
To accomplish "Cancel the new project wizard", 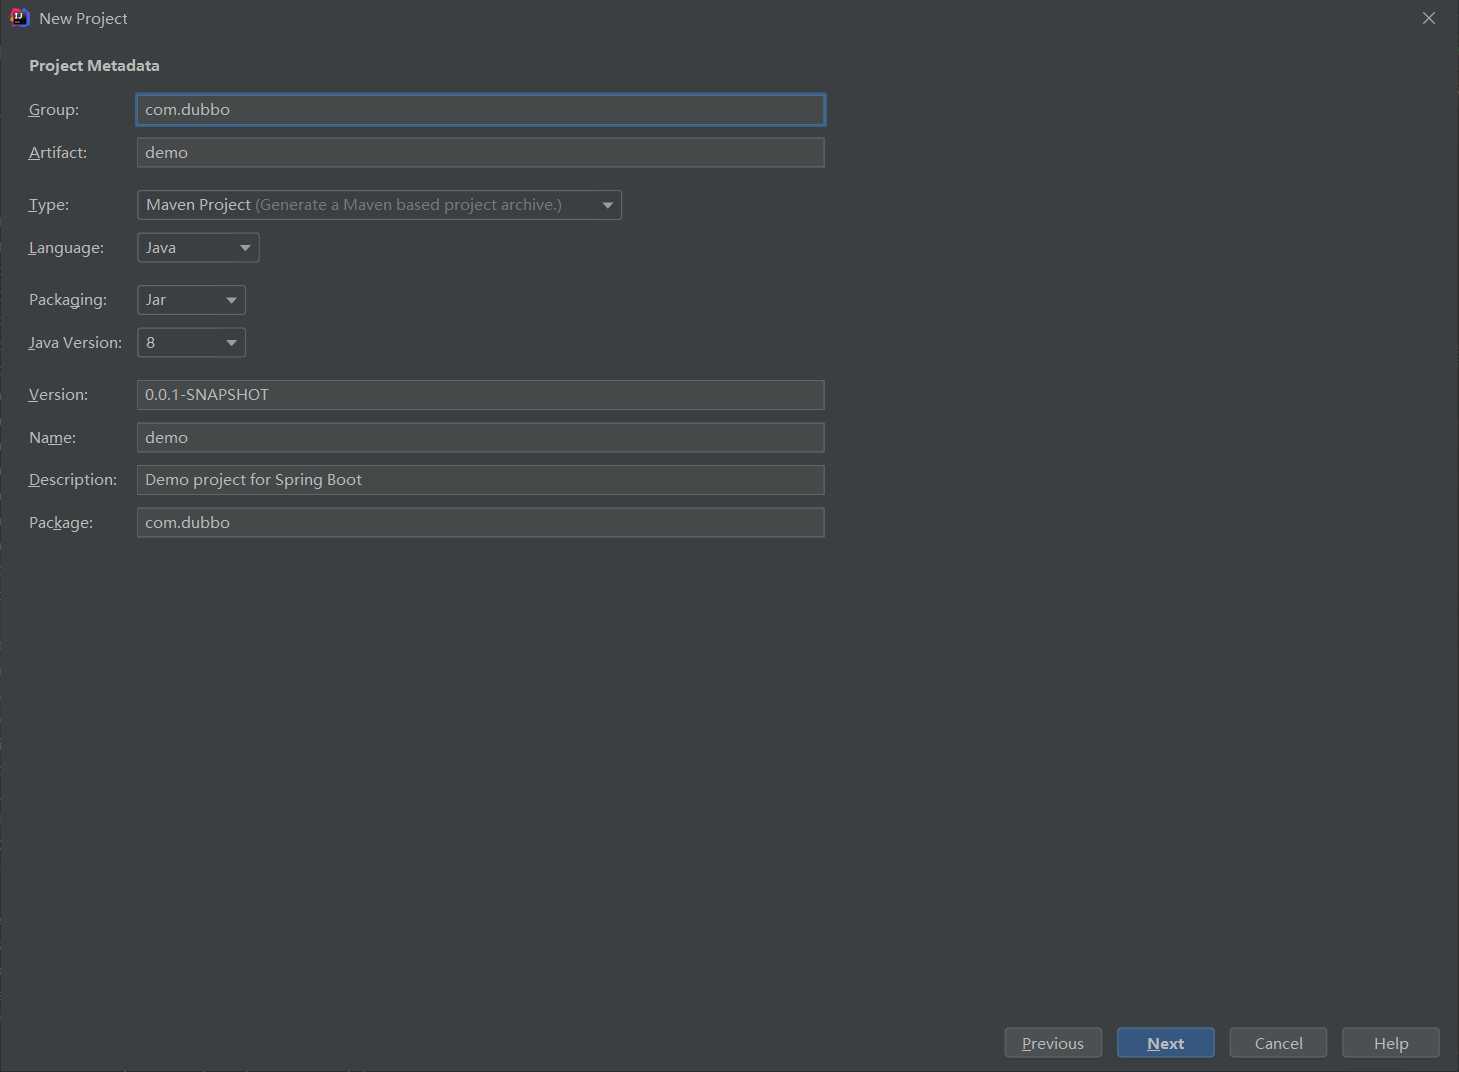I will [x=1278, y=1043].
